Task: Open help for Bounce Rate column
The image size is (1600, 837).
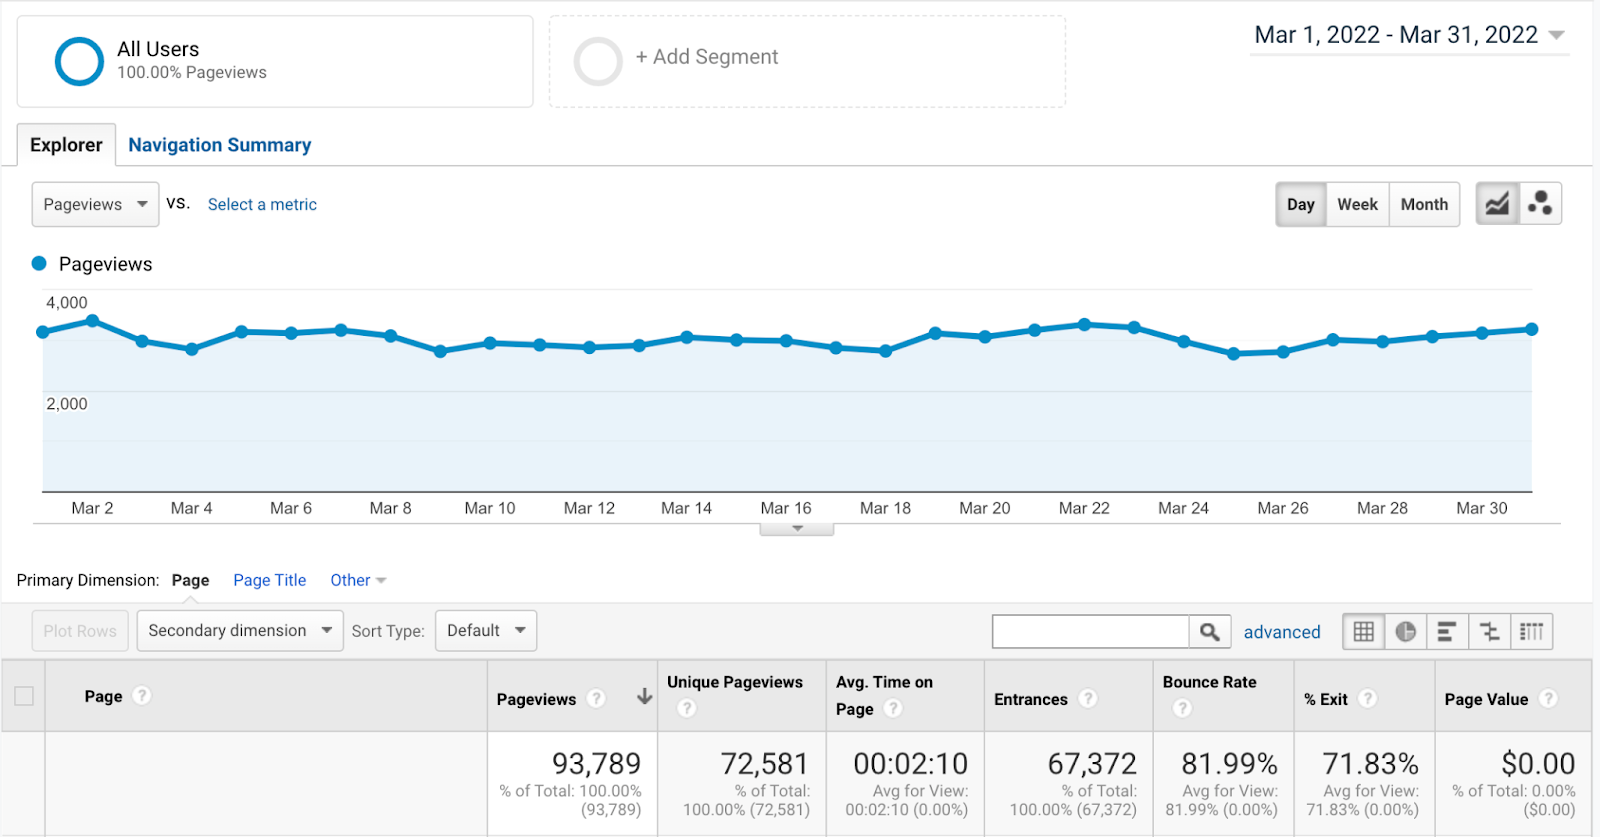Action: click(1182, 708)
